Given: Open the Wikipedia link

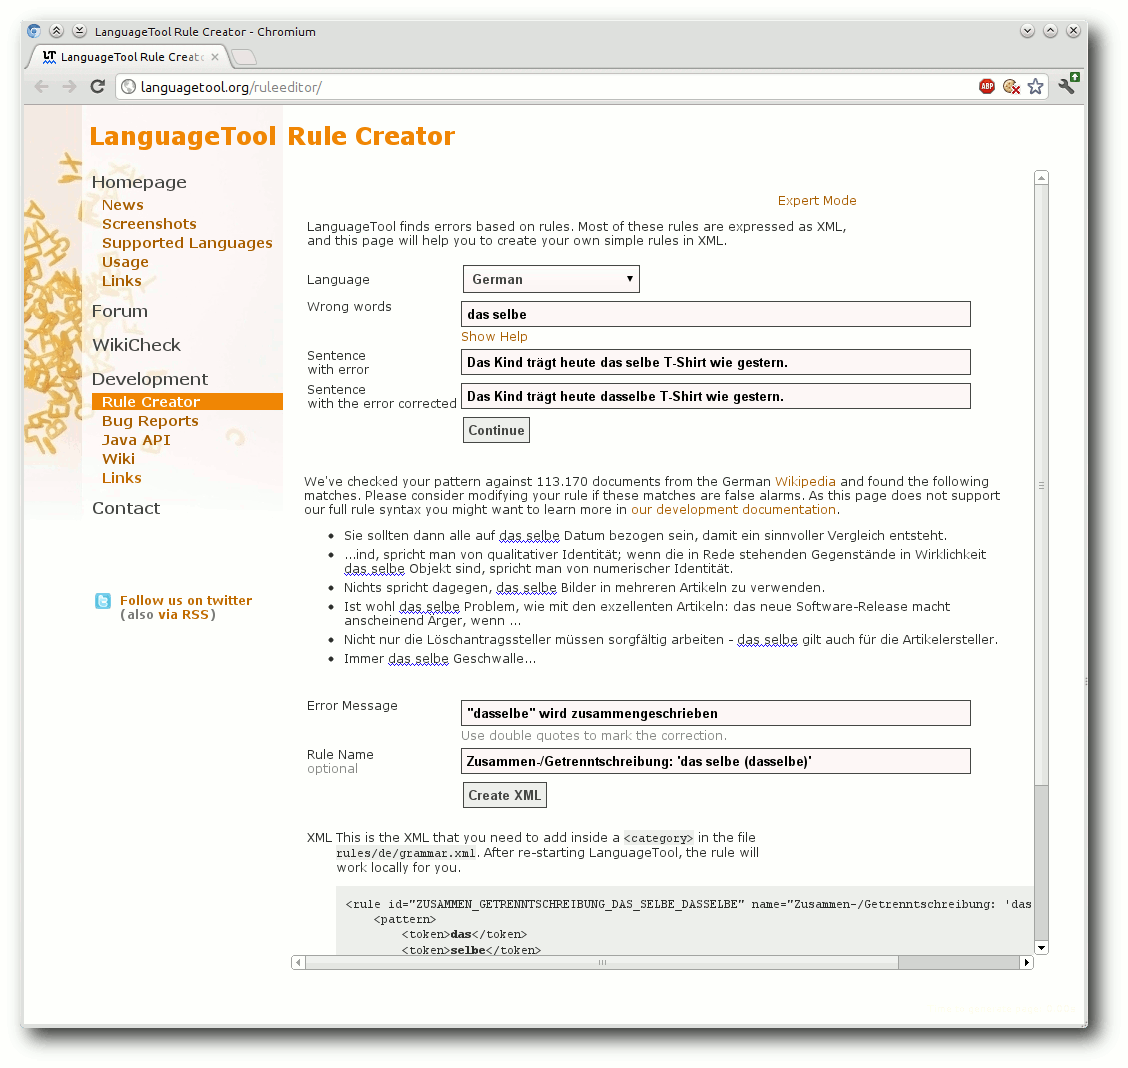Looking at the screenshot, I should 805,482.
